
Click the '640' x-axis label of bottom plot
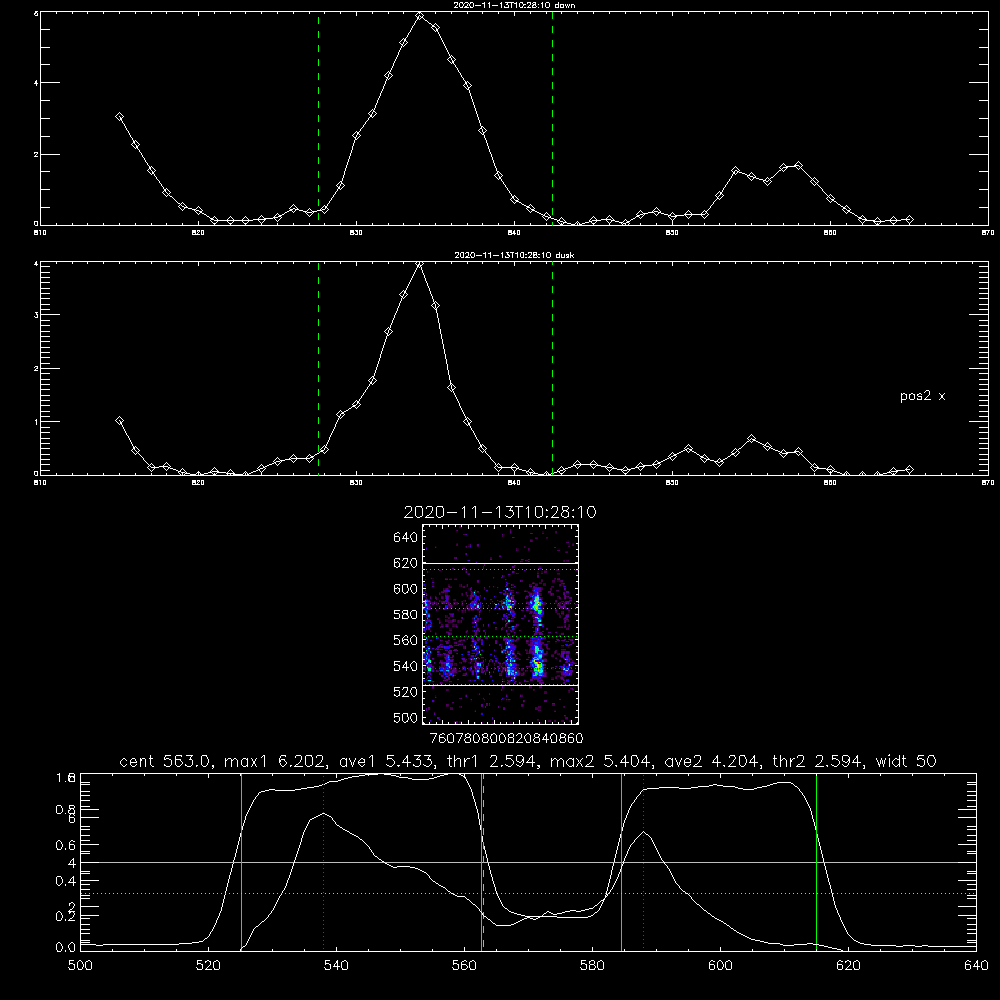pyautogui.click(x=976, y=966)
